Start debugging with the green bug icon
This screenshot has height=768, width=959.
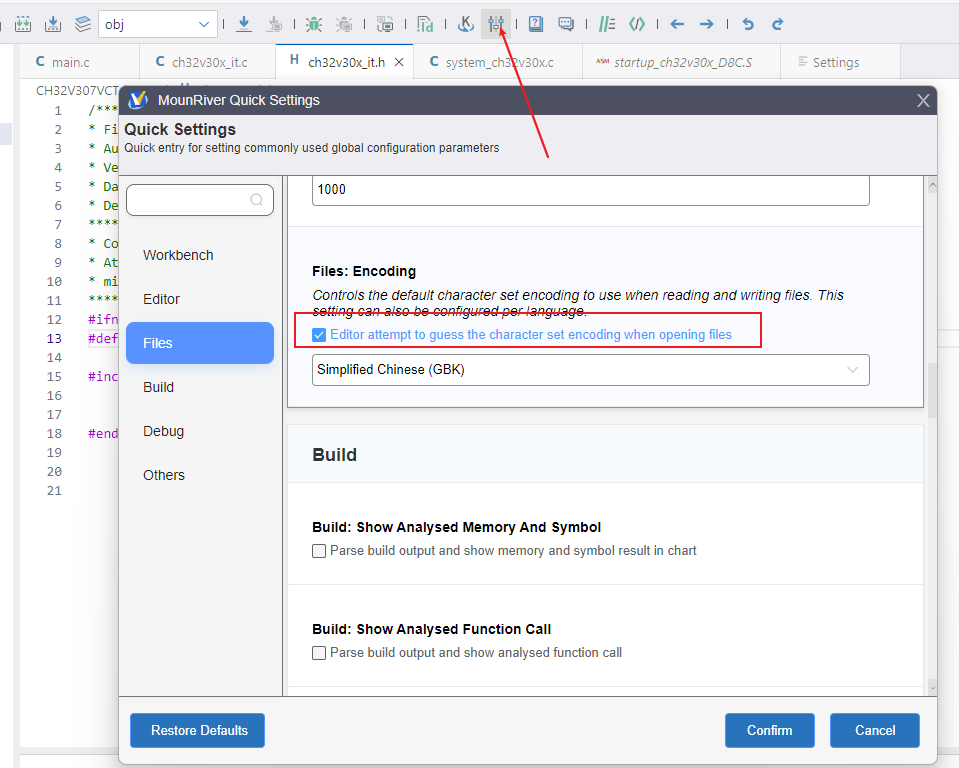(314, 24)
